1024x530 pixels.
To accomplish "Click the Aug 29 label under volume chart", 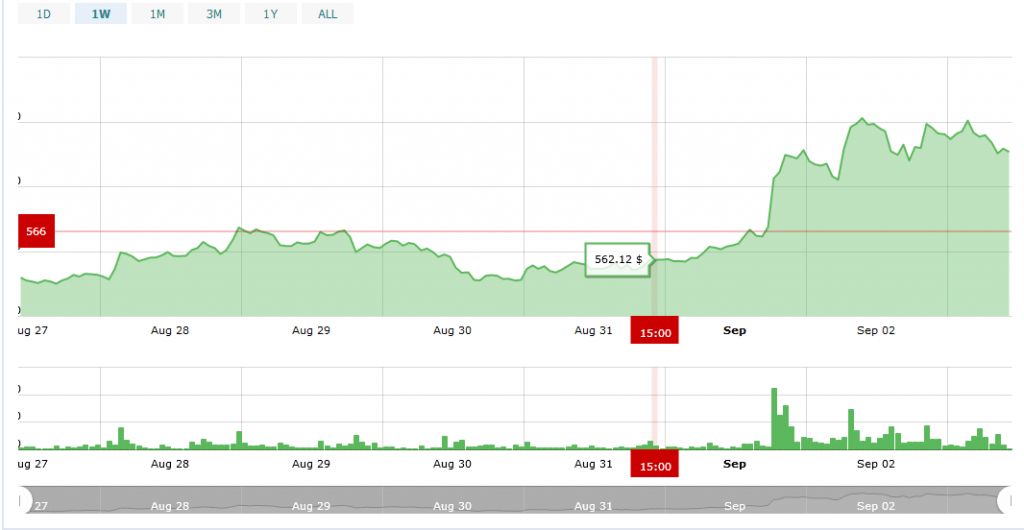I will [x=310, y=464].
